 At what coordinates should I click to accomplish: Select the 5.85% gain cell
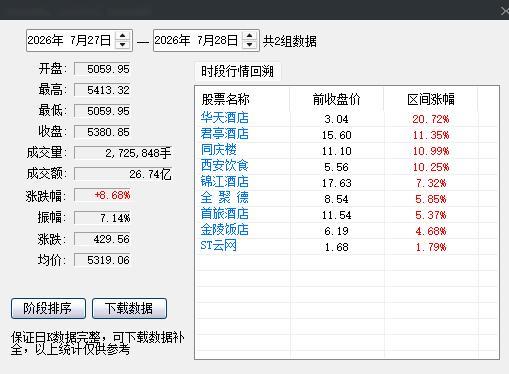[x=431, y=199]
